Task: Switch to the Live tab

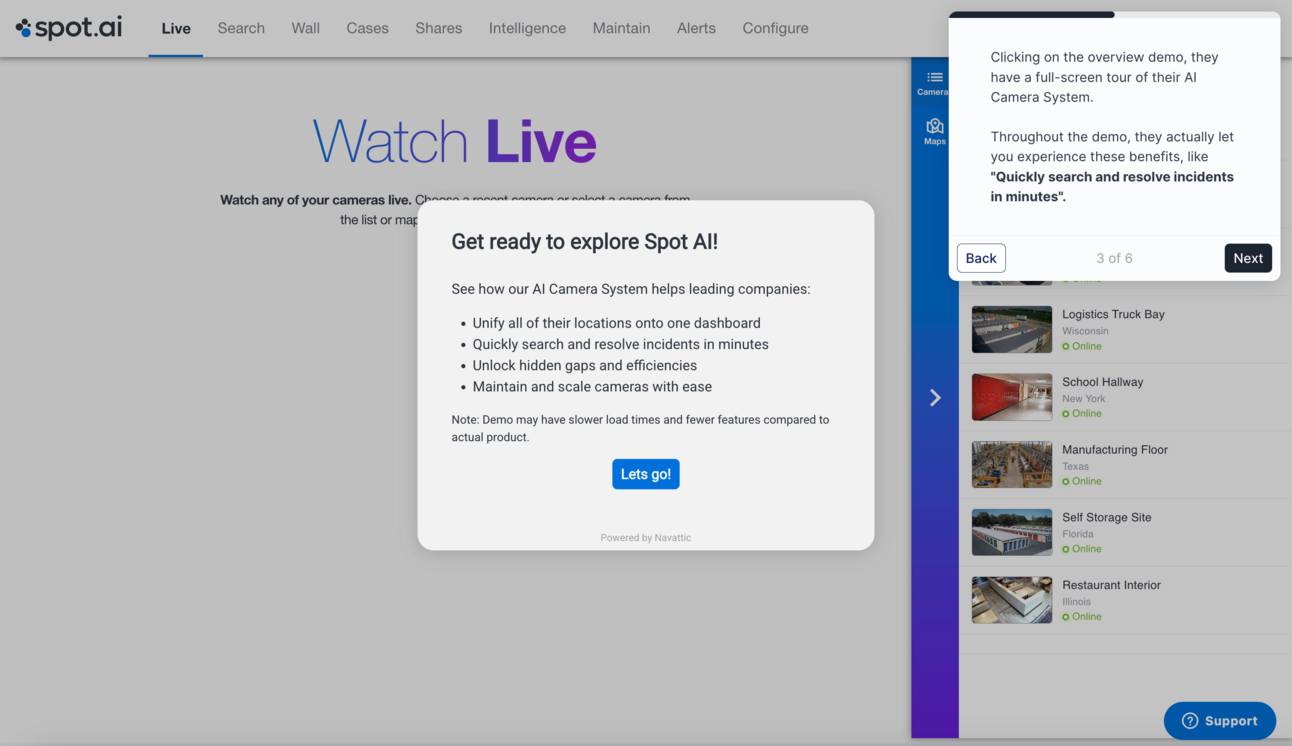Action: pyautogui.click(x=176, y=28)
